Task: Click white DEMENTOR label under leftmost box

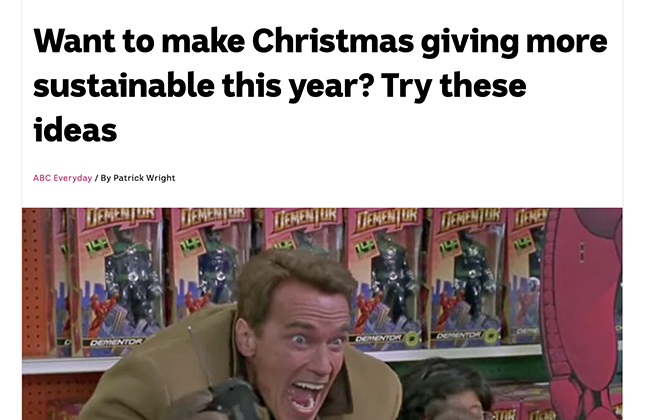Action: coord(116,342)
